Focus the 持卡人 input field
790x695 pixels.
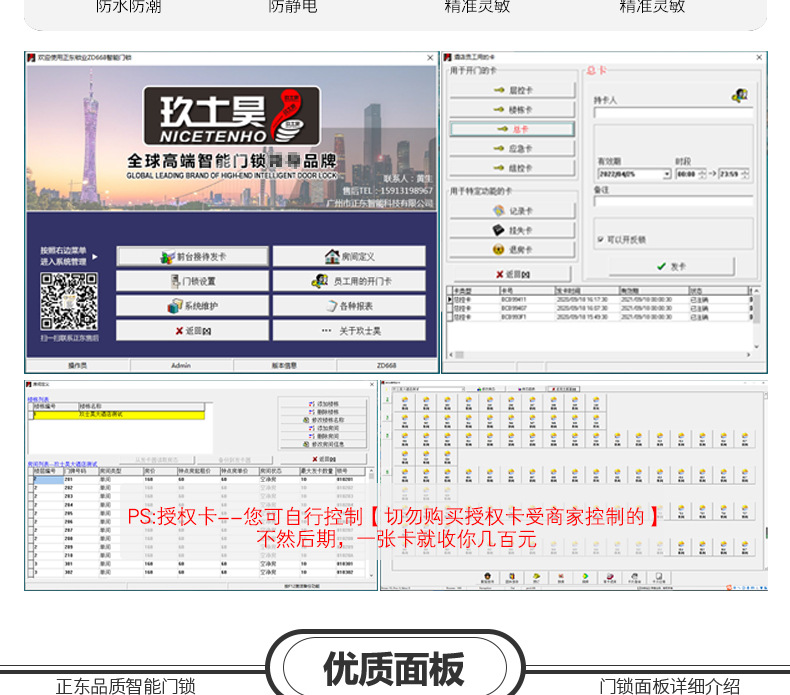[673, 113]
